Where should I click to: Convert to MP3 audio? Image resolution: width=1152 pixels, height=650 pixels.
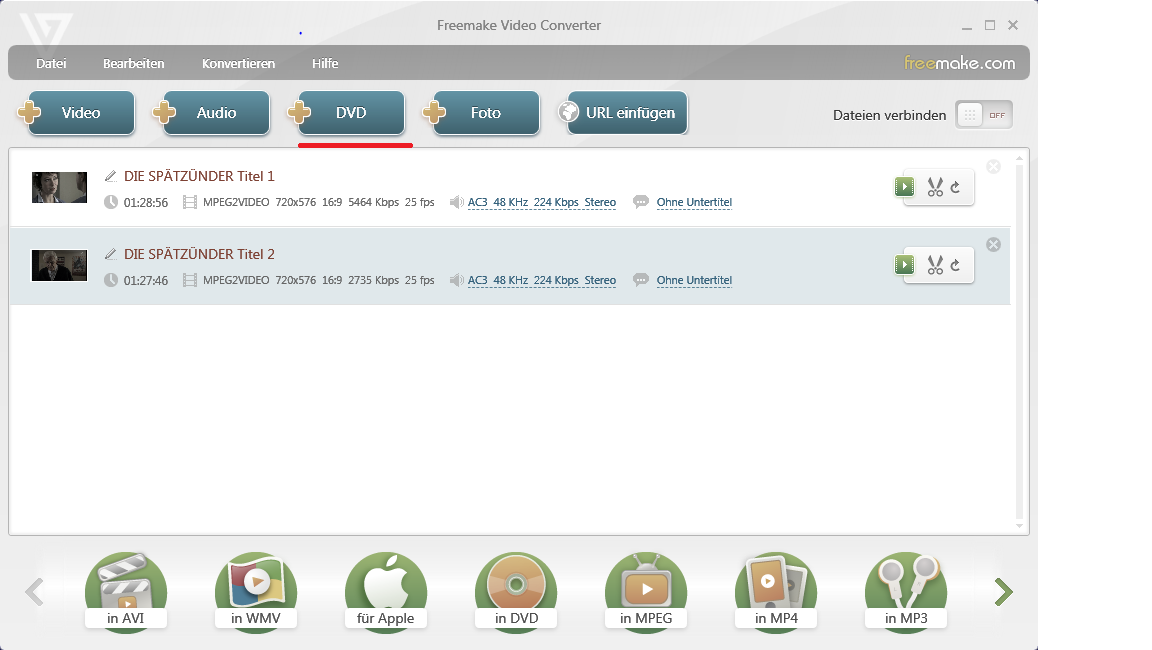pyautogui.click(x=906, y=591)
